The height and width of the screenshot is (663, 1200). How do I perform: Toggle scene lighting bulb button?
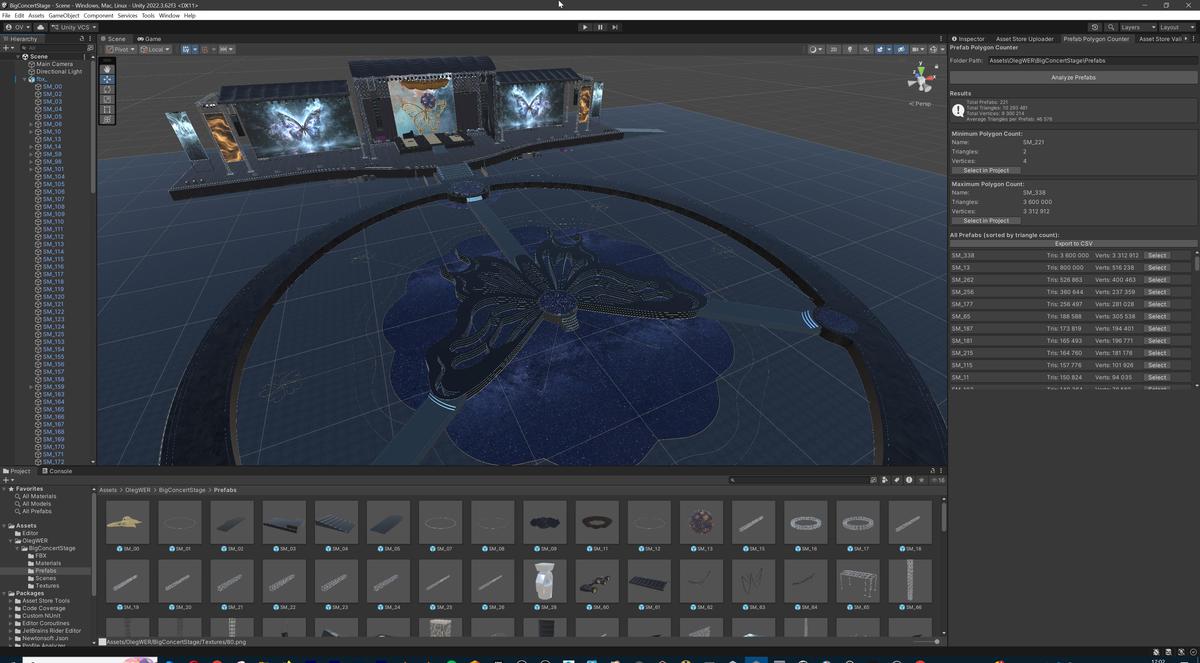850,49
